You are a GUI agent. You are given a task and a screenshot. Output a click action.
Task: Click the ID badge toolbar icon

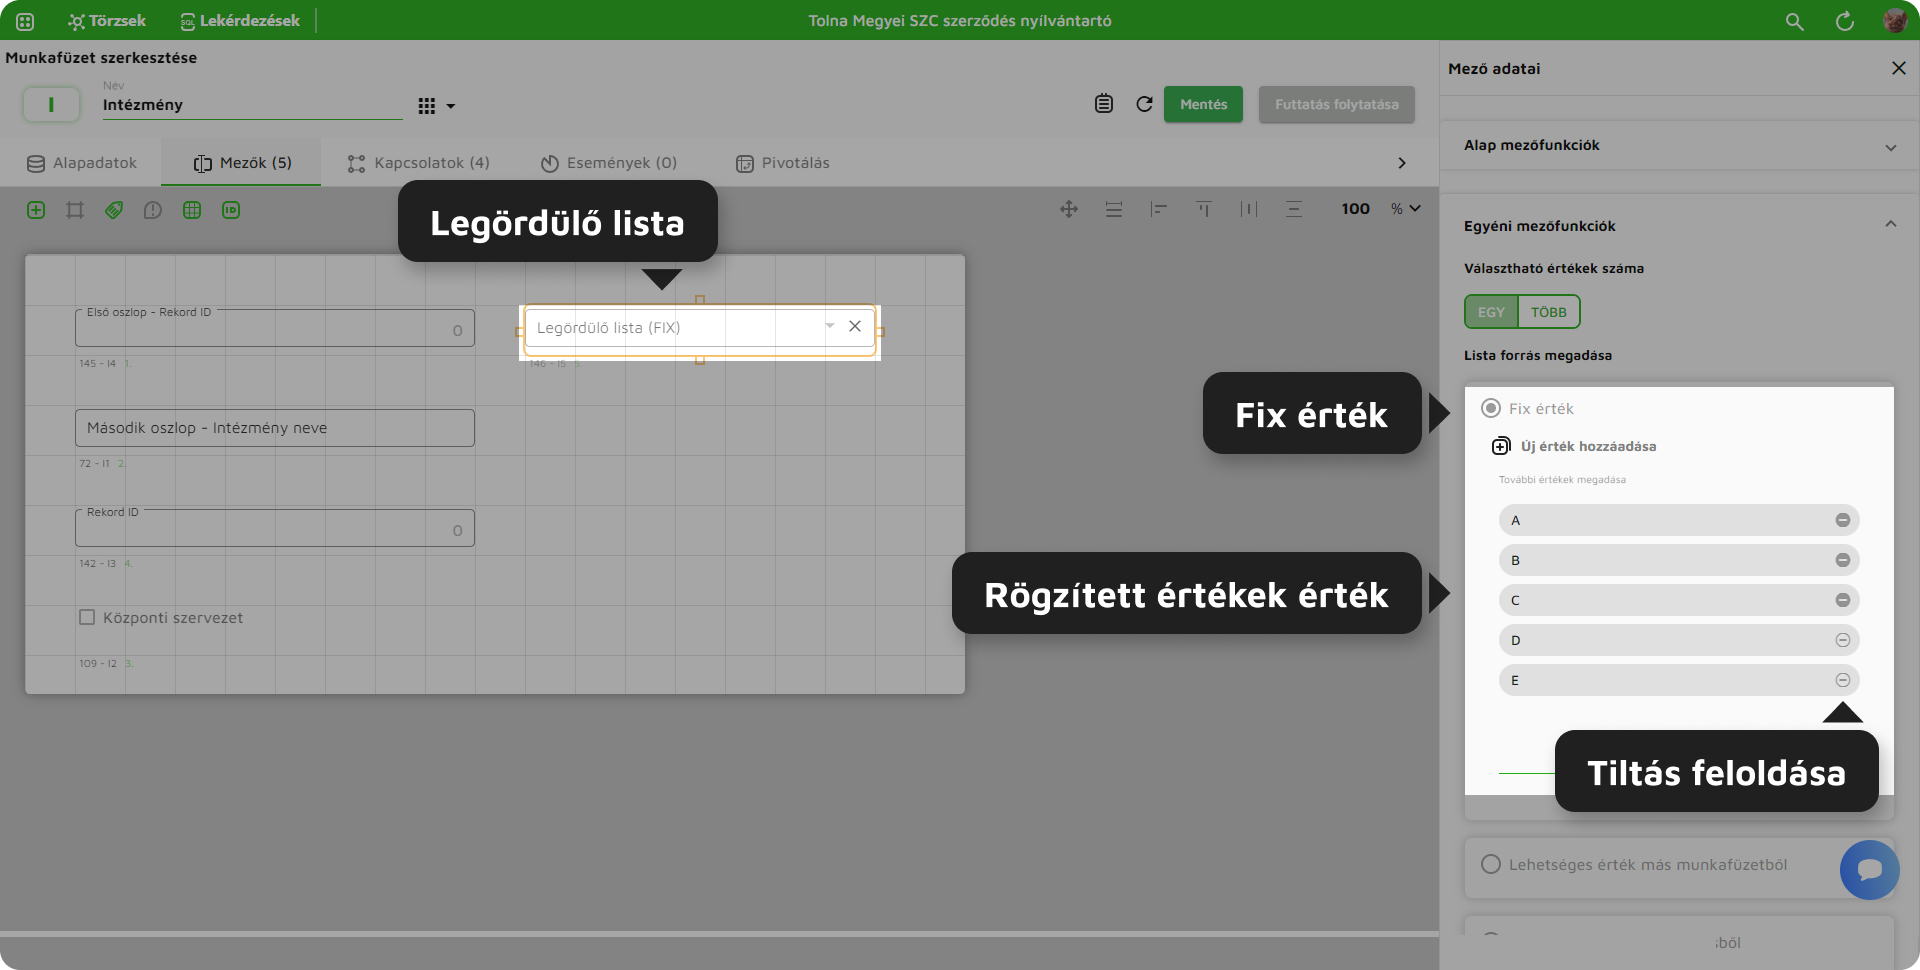click(231, 210)
